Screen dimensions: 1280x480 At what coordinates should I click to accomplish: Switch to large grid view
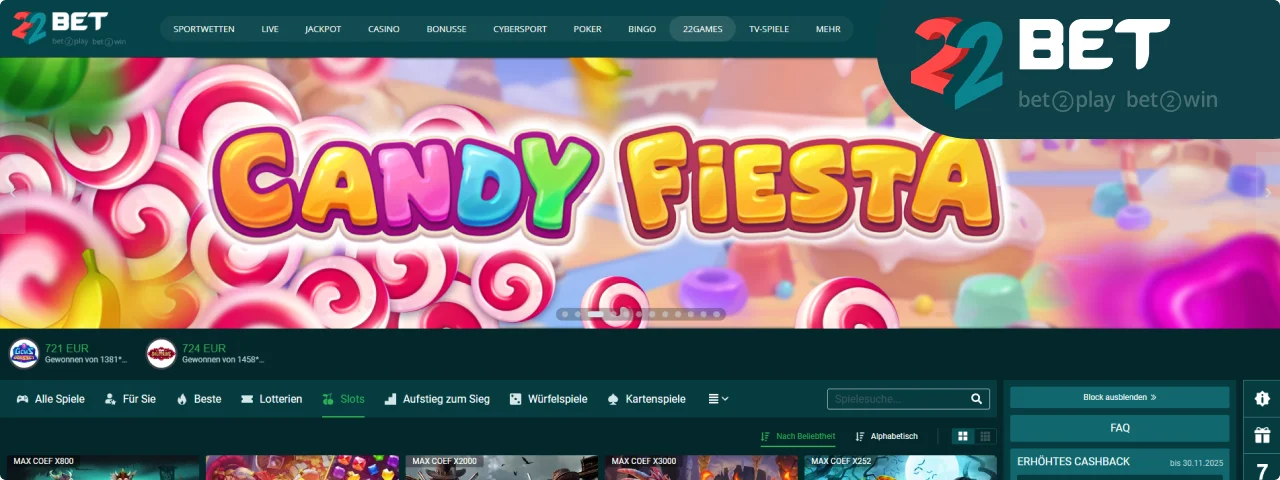pyautogui.click(x=963, y=437)
